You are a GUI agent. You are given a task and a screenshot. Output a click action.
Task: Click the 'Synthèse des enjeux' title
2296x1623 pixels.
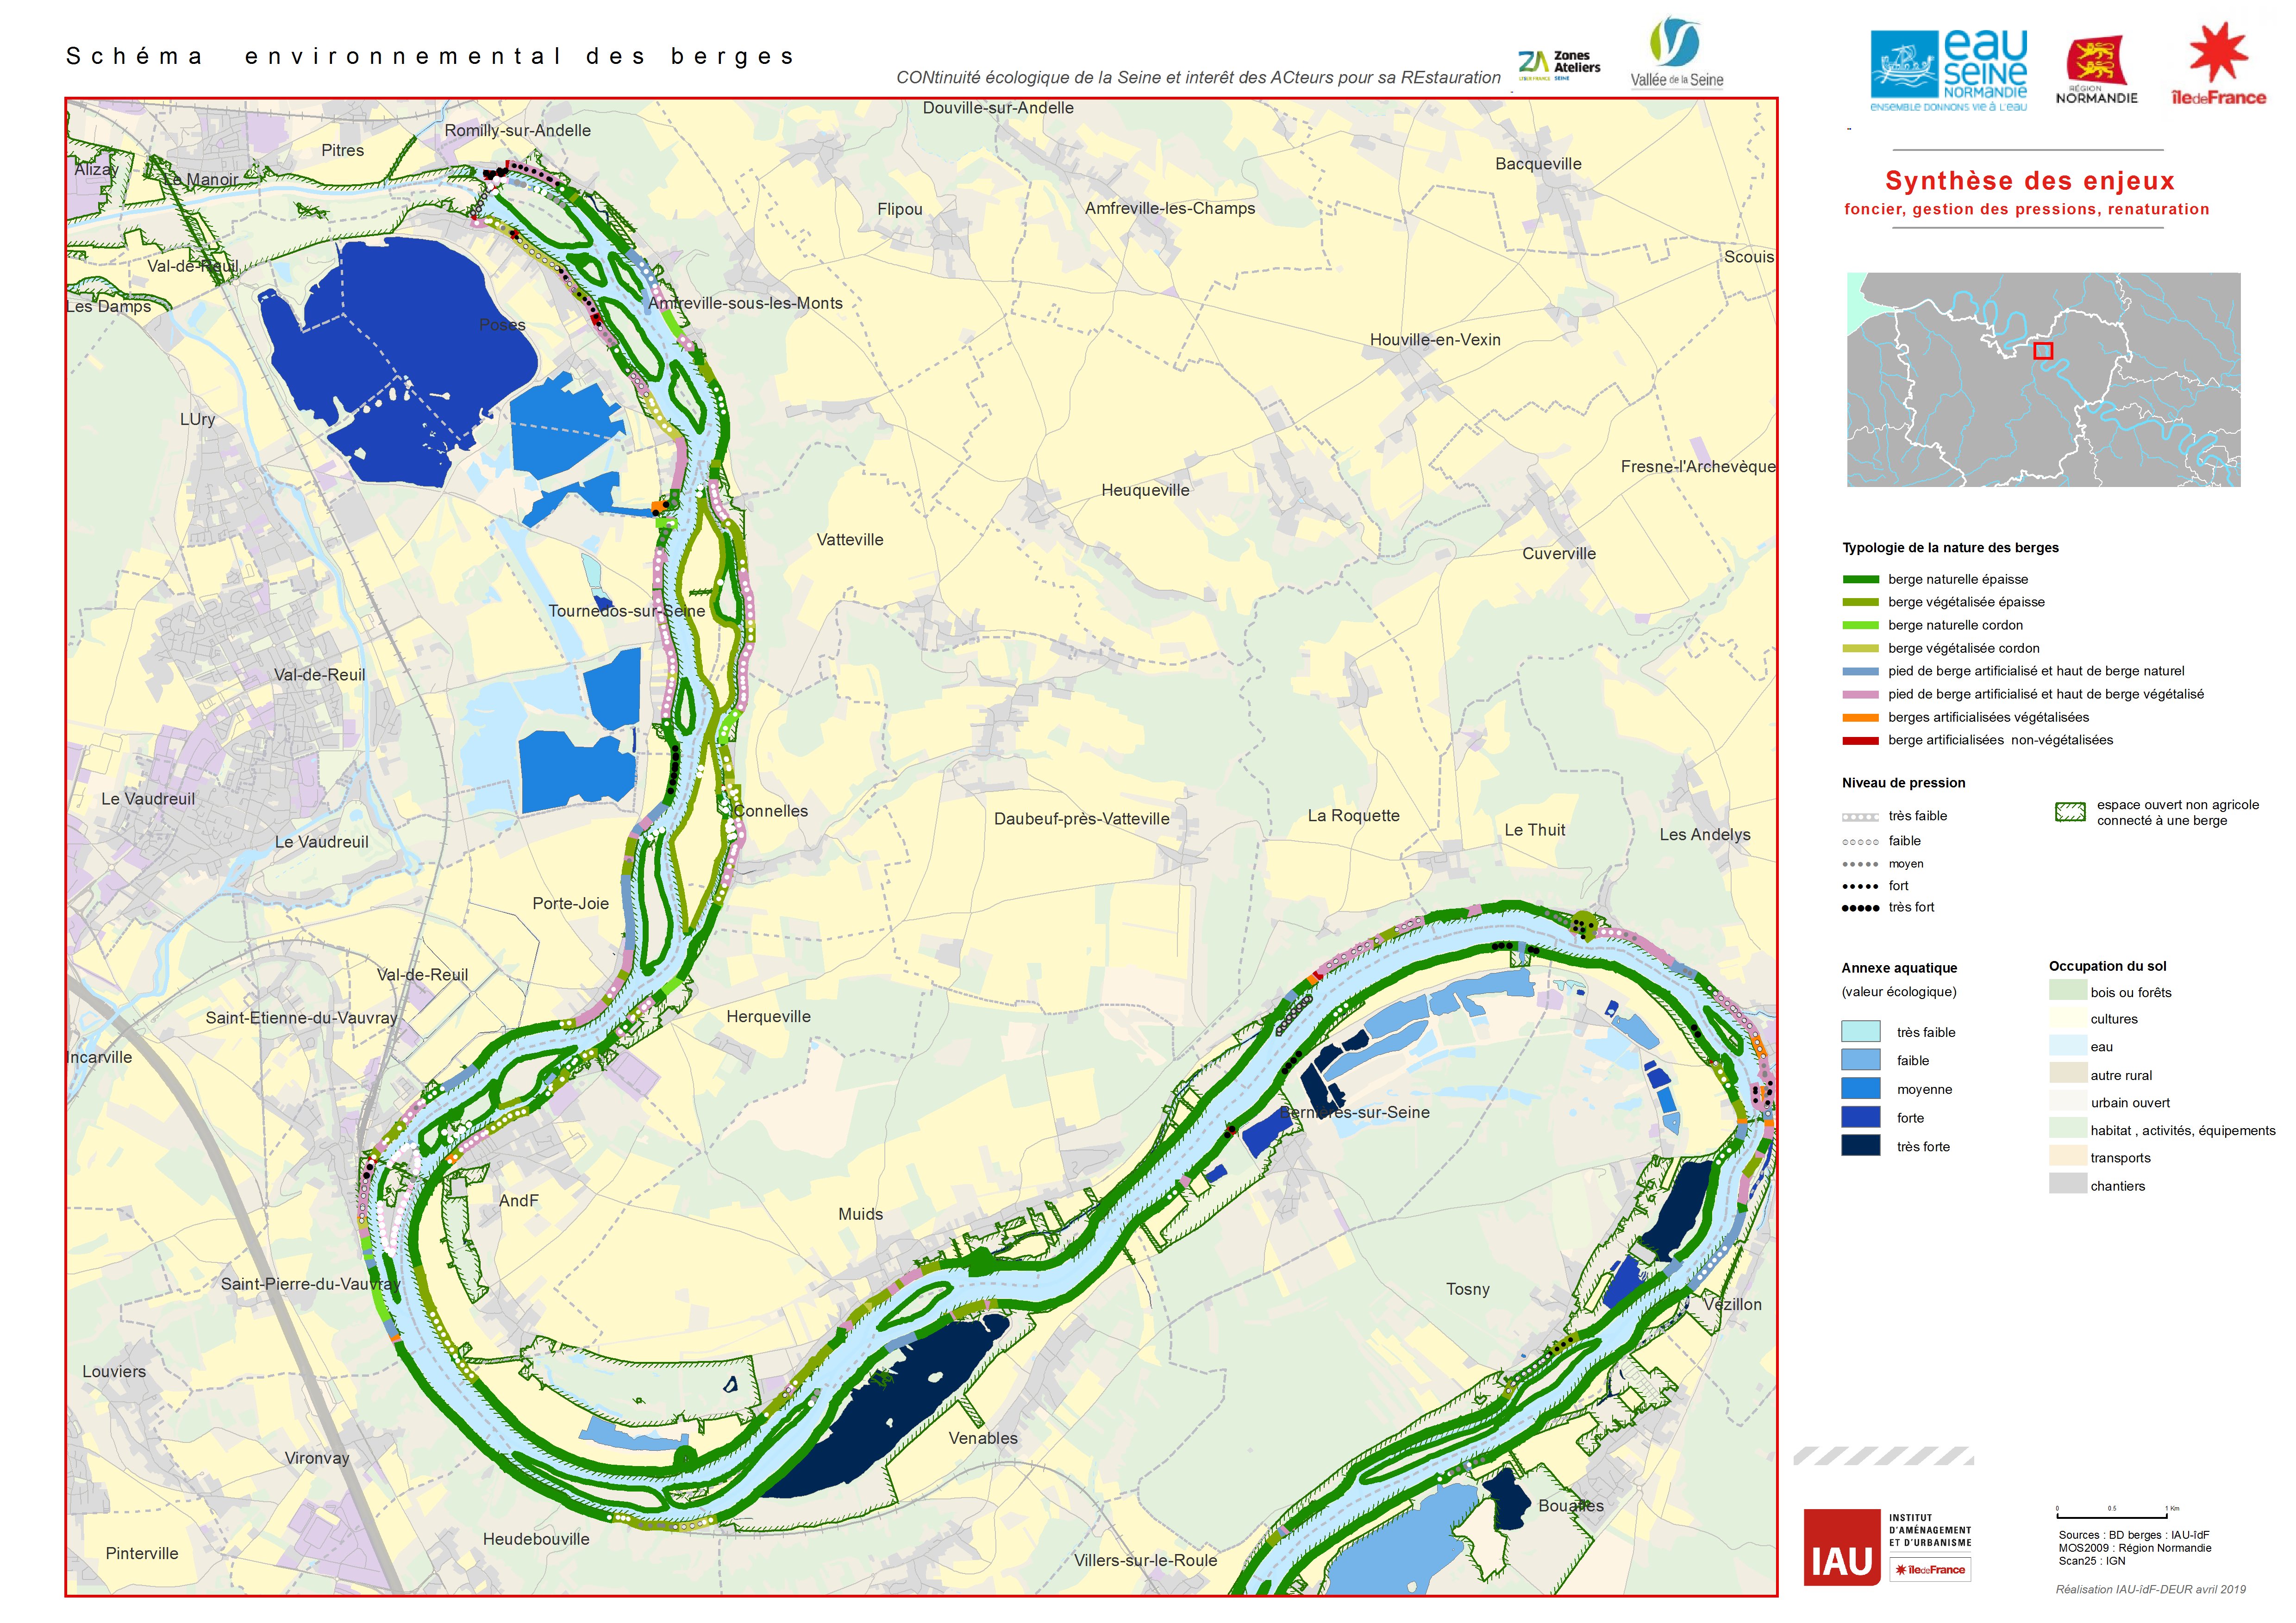pyautogui.click(x=2029, y=181)
